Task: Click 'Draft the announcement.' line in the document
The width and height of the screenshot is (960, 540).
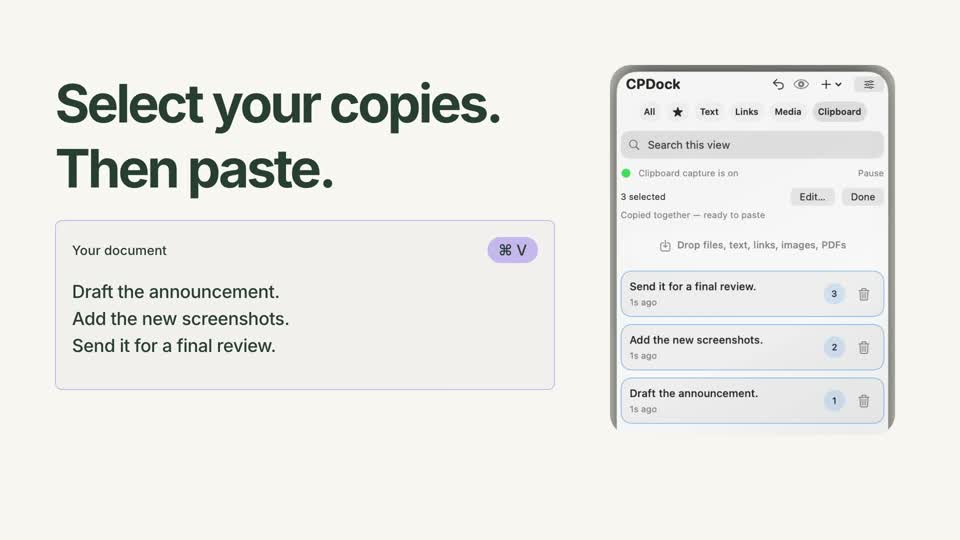Action: click(176, 291)
